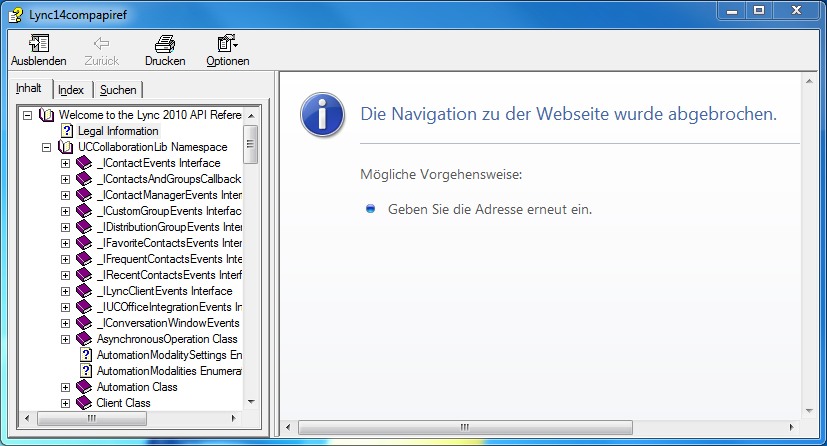The height and width of the screenshot is (446, 827).
Task: Click the question page icon for Legal Information
Action: coord(66,131)
